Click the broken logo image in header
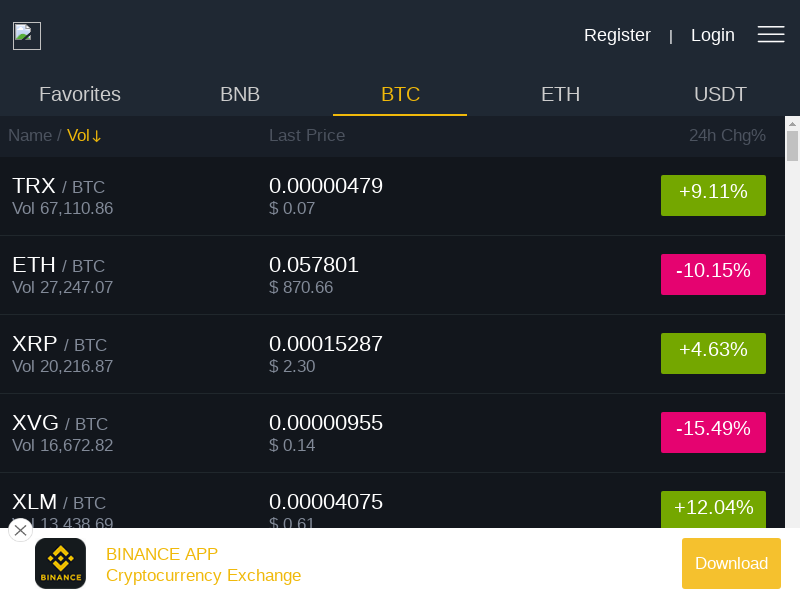This screenshot has width=800, height=600. click(x=27, y=36)
